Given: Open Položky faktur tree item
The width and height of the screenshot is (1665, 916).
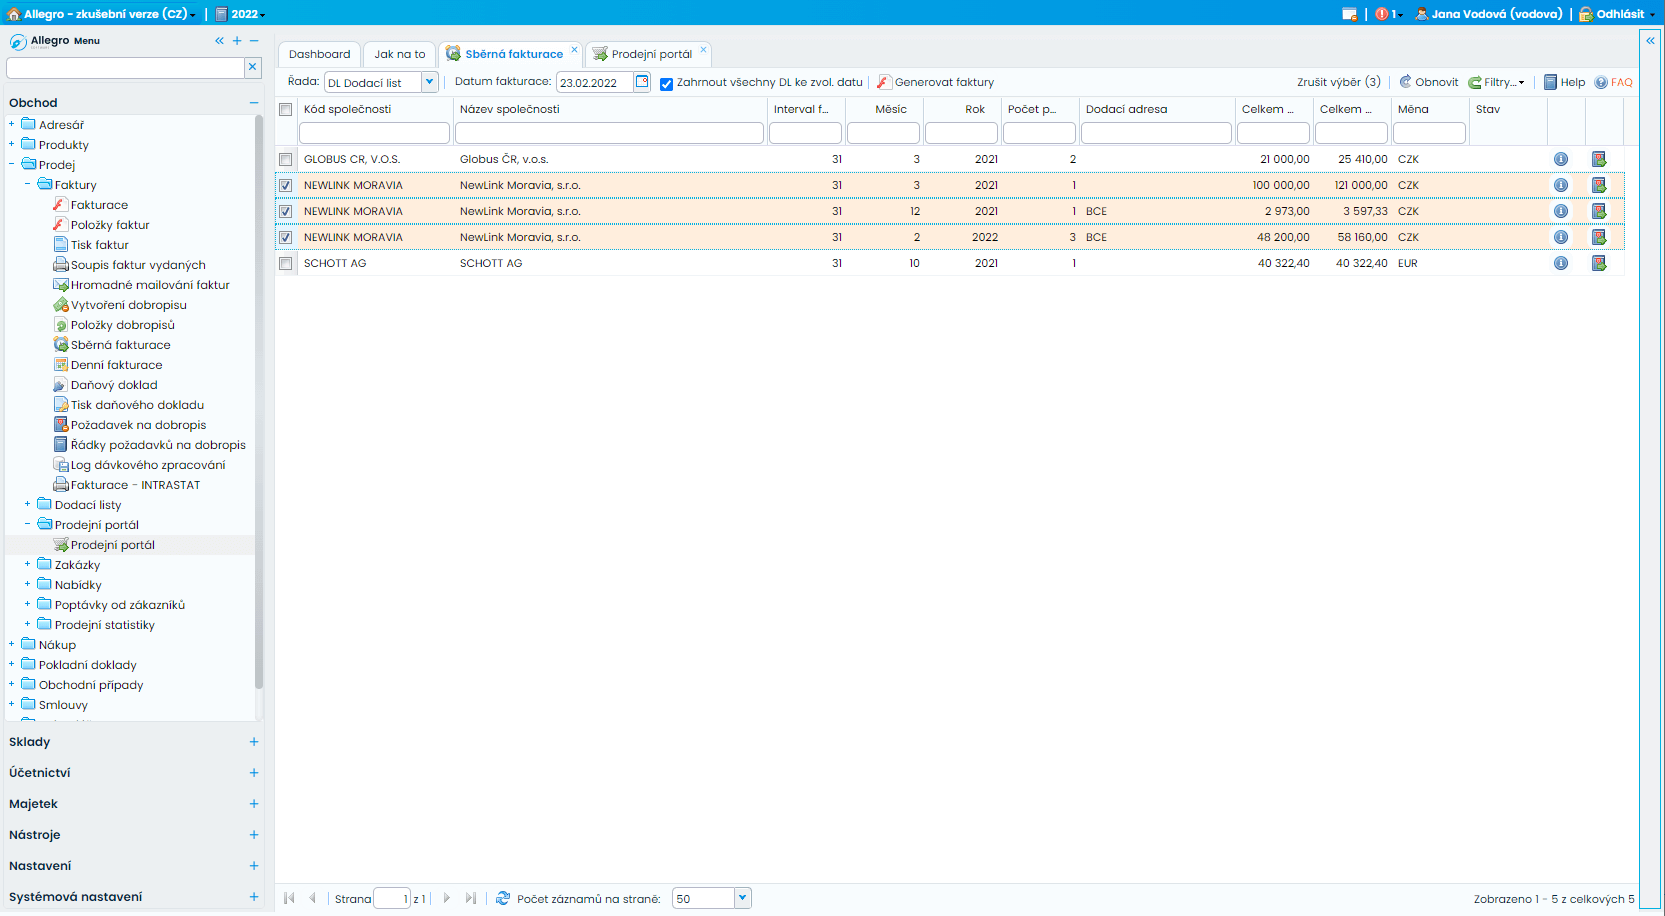Looking at the screenshot, I should tap(101, 225).
